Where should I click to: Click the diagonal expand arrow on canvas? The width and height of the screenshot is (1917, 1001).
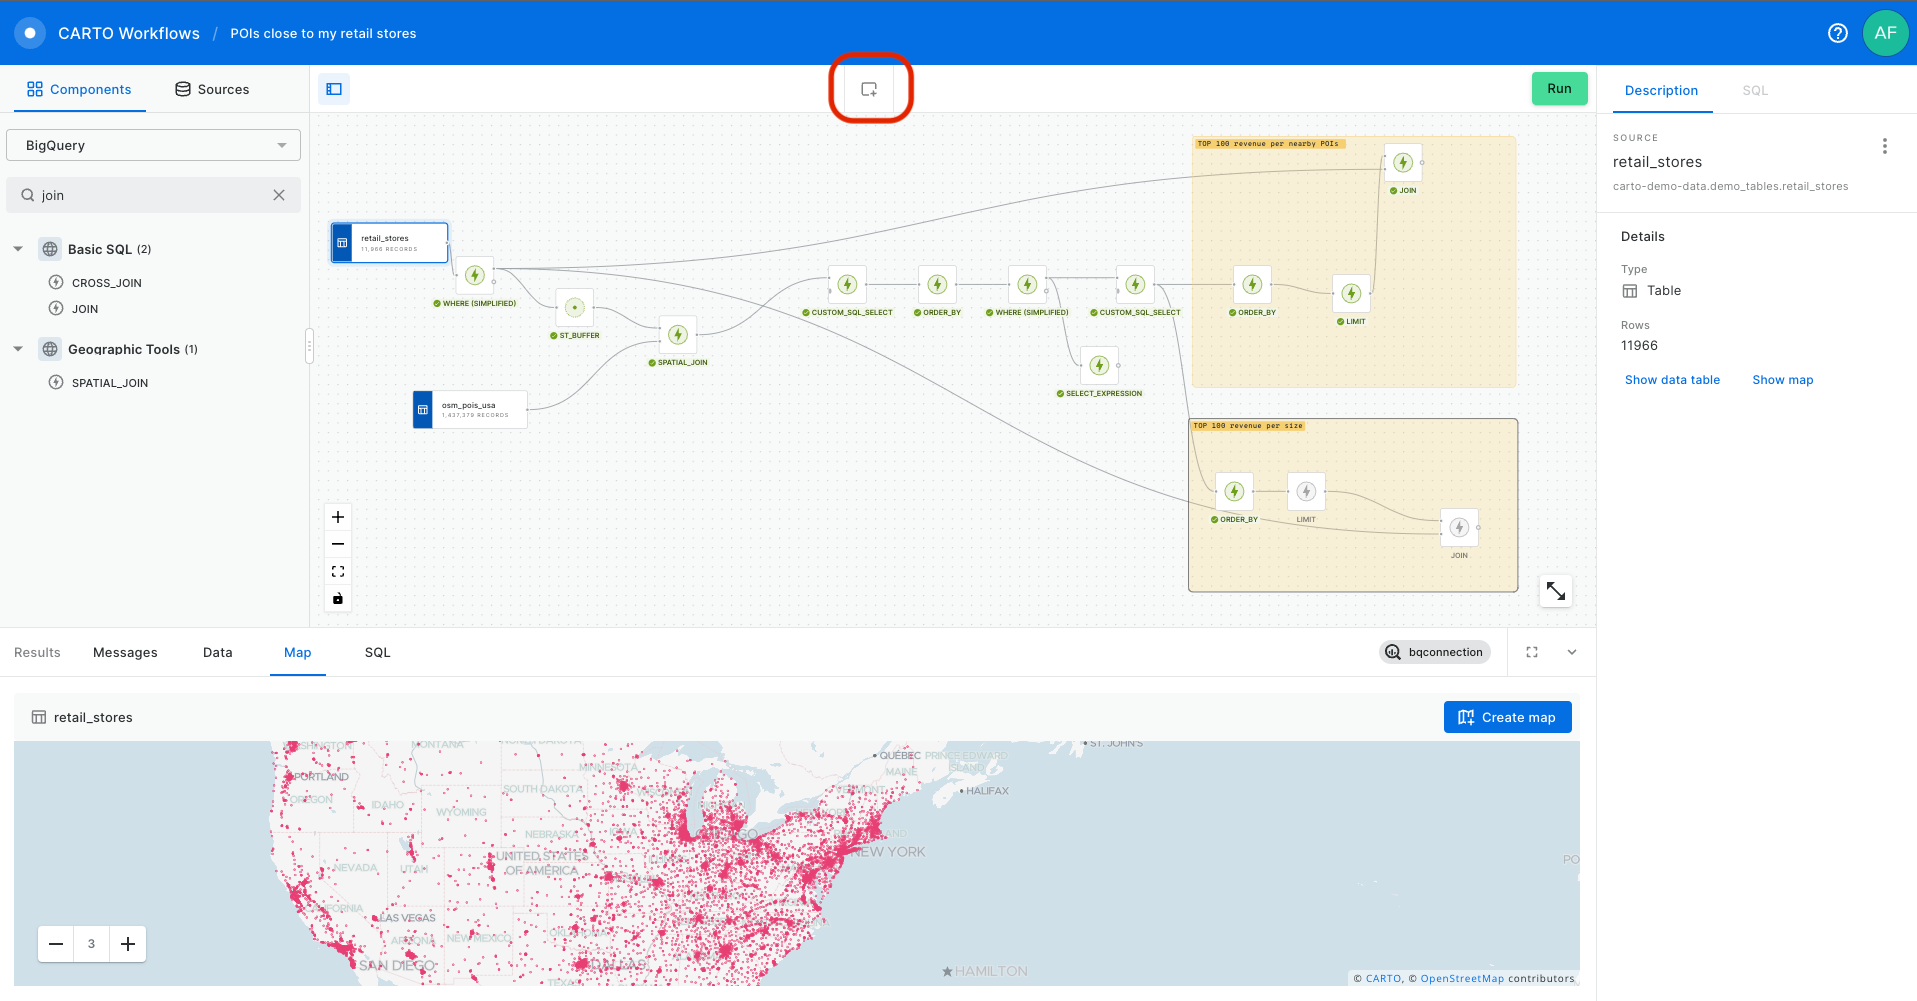pos(1555,591)
